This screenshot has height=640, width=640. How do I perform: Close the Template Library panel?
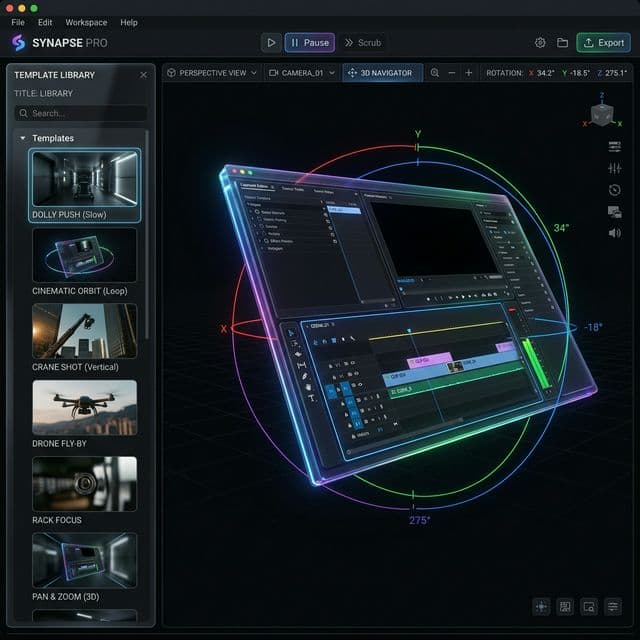tap(143, 75)
